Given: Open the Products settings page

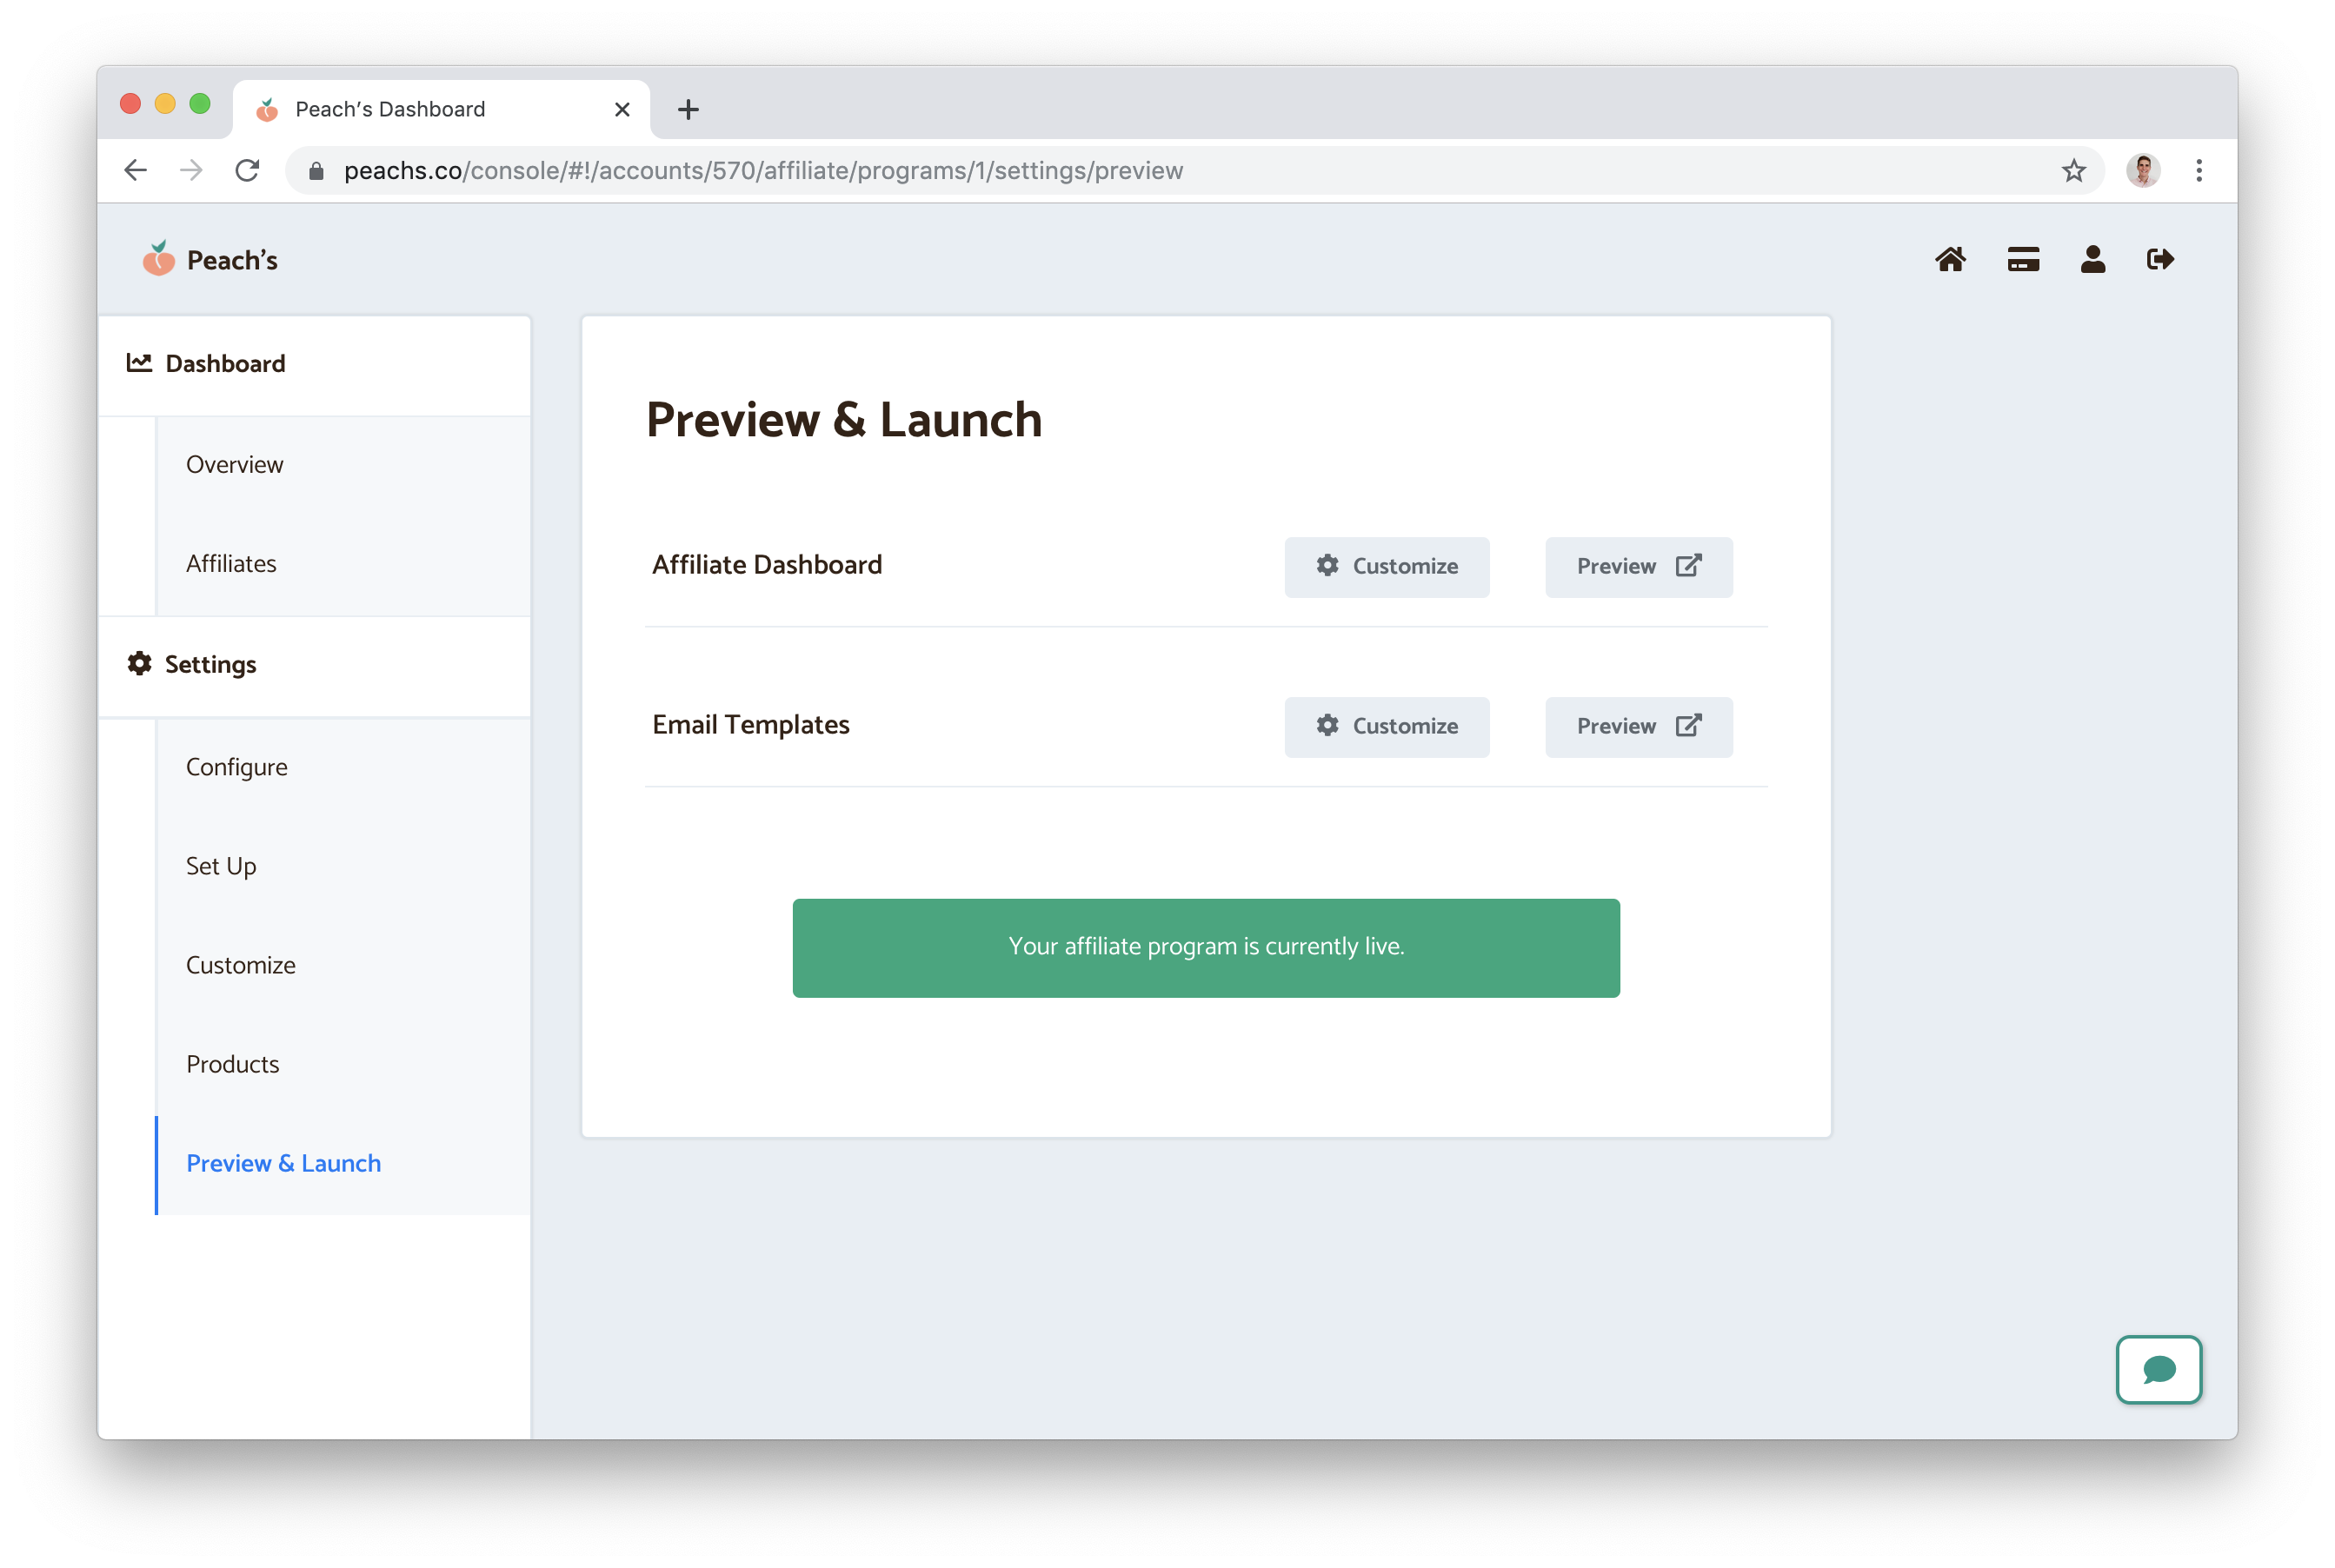Looking at the screenshot, I should tap(232, 1064).
